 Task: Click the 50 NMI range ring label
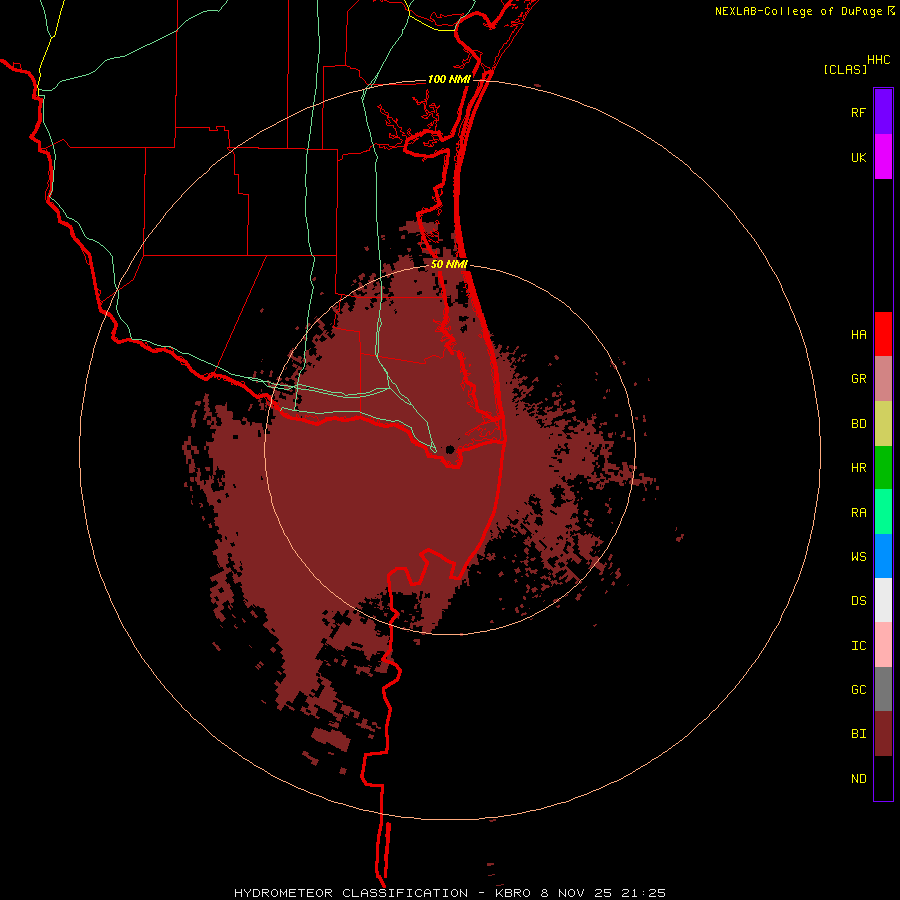[x=449, y=264]
